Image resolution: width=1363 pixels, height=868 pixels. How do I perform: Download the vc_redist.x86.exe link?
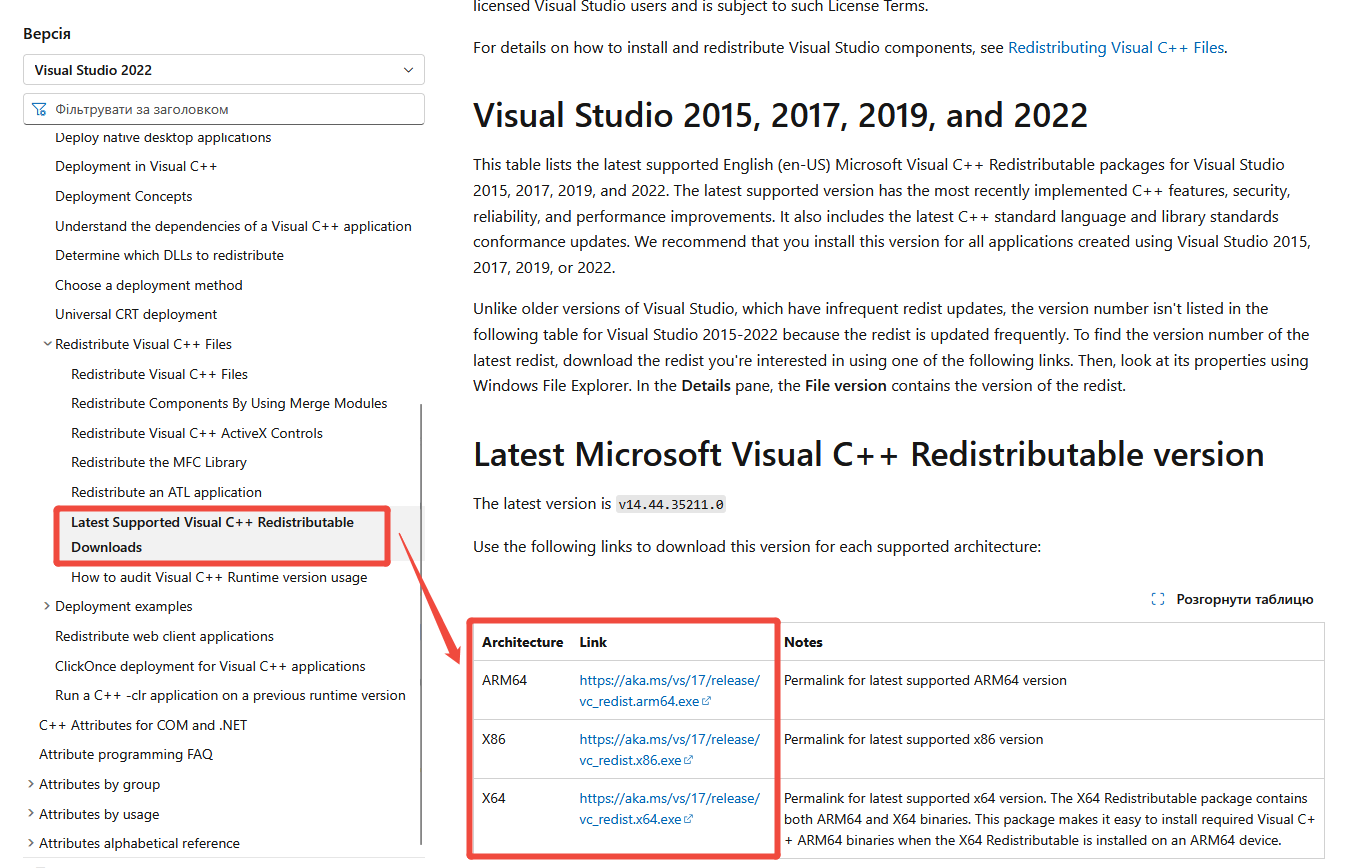click(x=669, y=750)
